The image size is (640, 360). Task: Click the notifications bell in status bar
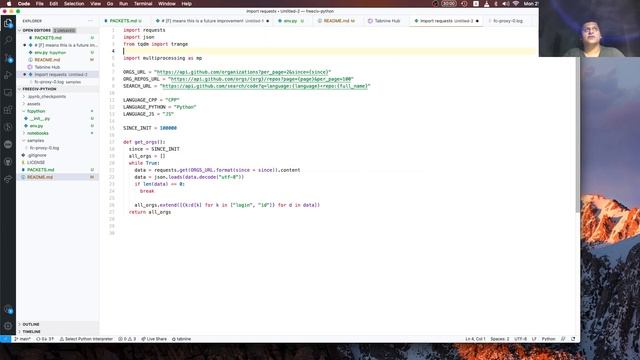tap(573, 339)
